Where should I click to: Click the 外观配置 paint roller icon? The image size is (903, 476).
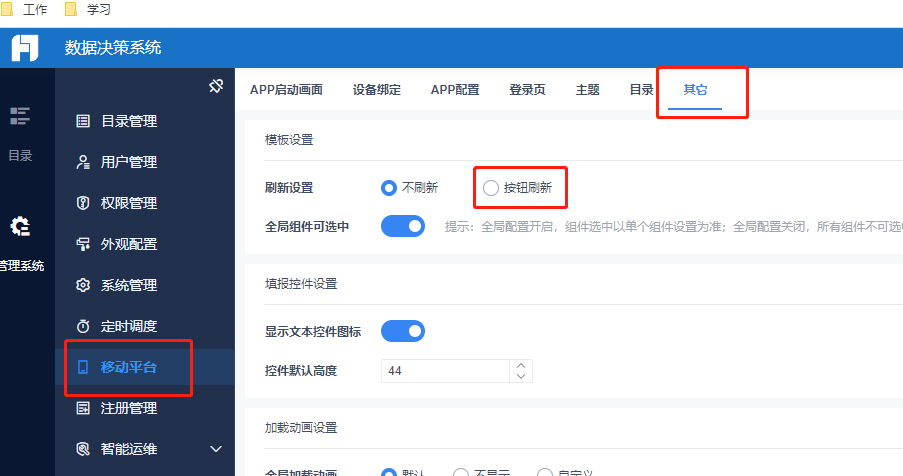coord(83,244)
